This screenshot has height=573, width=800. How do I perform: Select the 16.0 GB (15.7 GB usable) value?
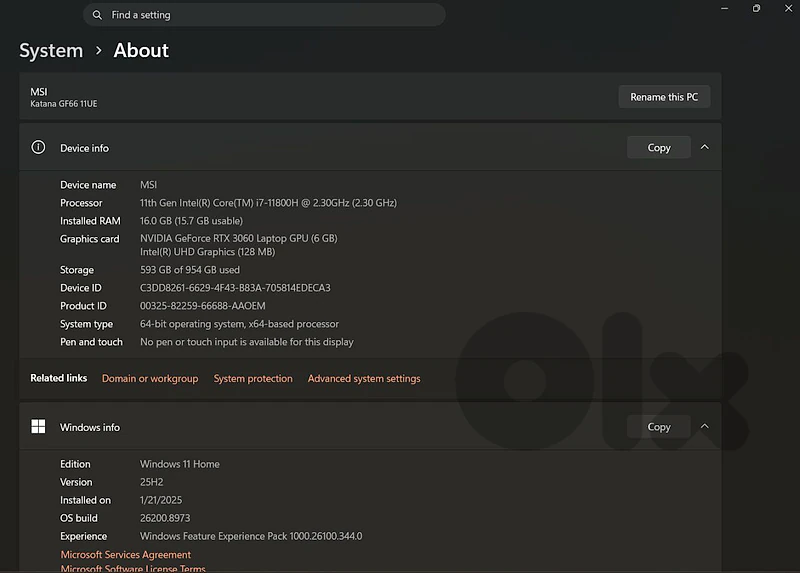(191, 221)
